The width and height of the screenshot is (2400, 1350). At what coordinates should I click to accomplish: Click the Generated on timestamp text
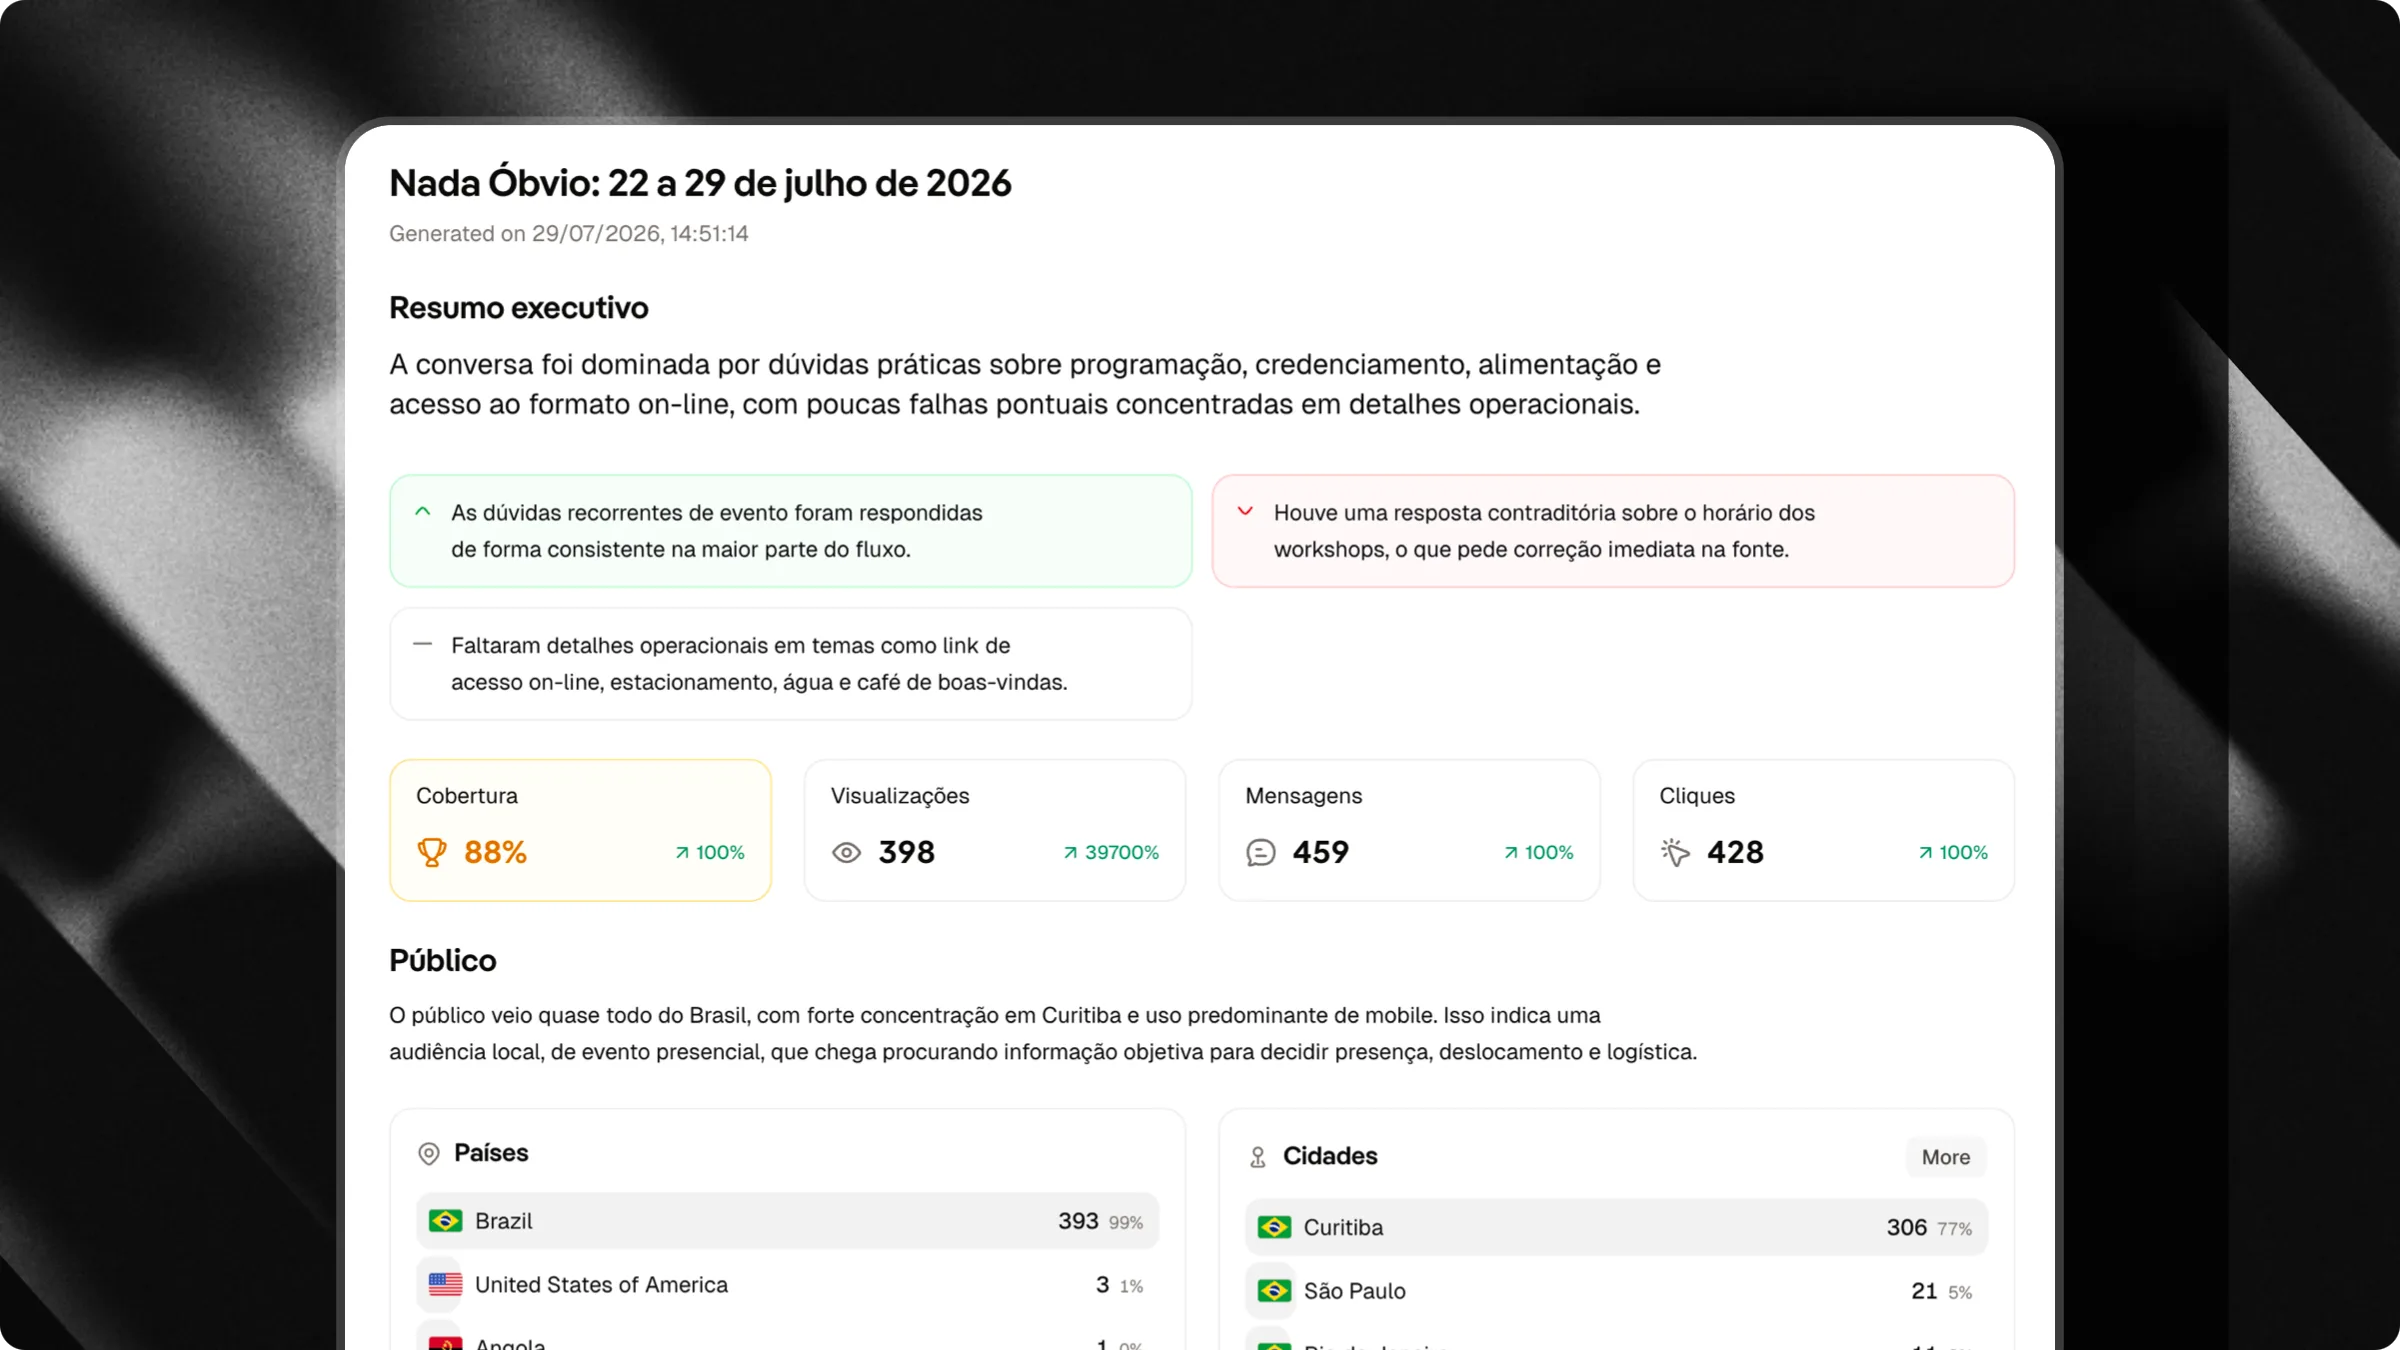pyautogui.click(x=568, y=234)
